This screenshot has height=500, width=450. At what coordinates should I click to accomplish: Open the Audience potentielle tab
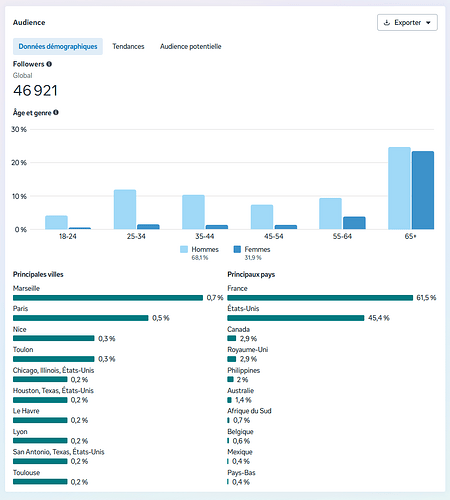(190, 46)
